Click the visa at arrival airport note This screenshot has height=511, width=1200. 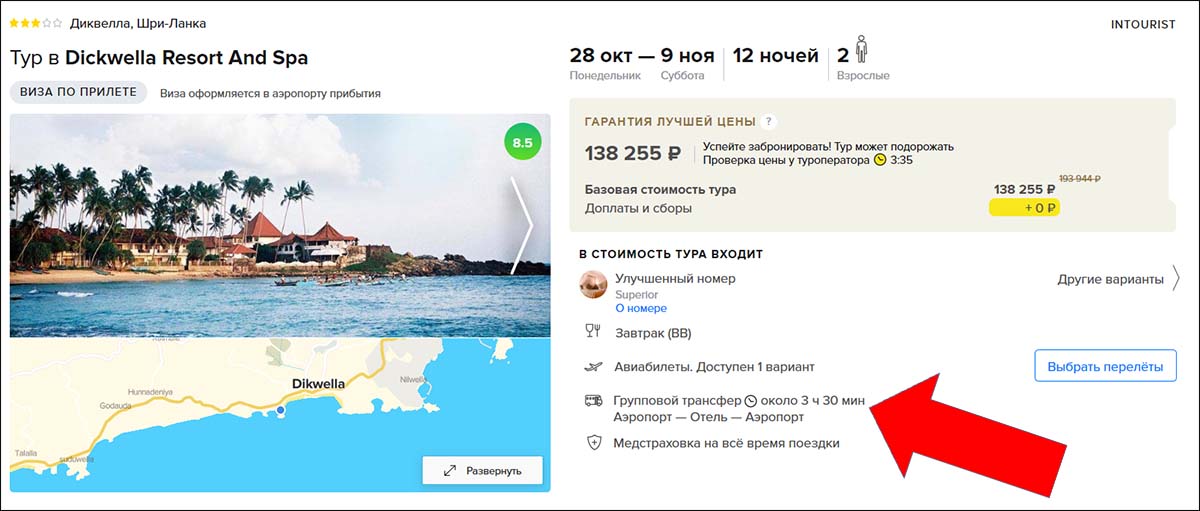270,93
